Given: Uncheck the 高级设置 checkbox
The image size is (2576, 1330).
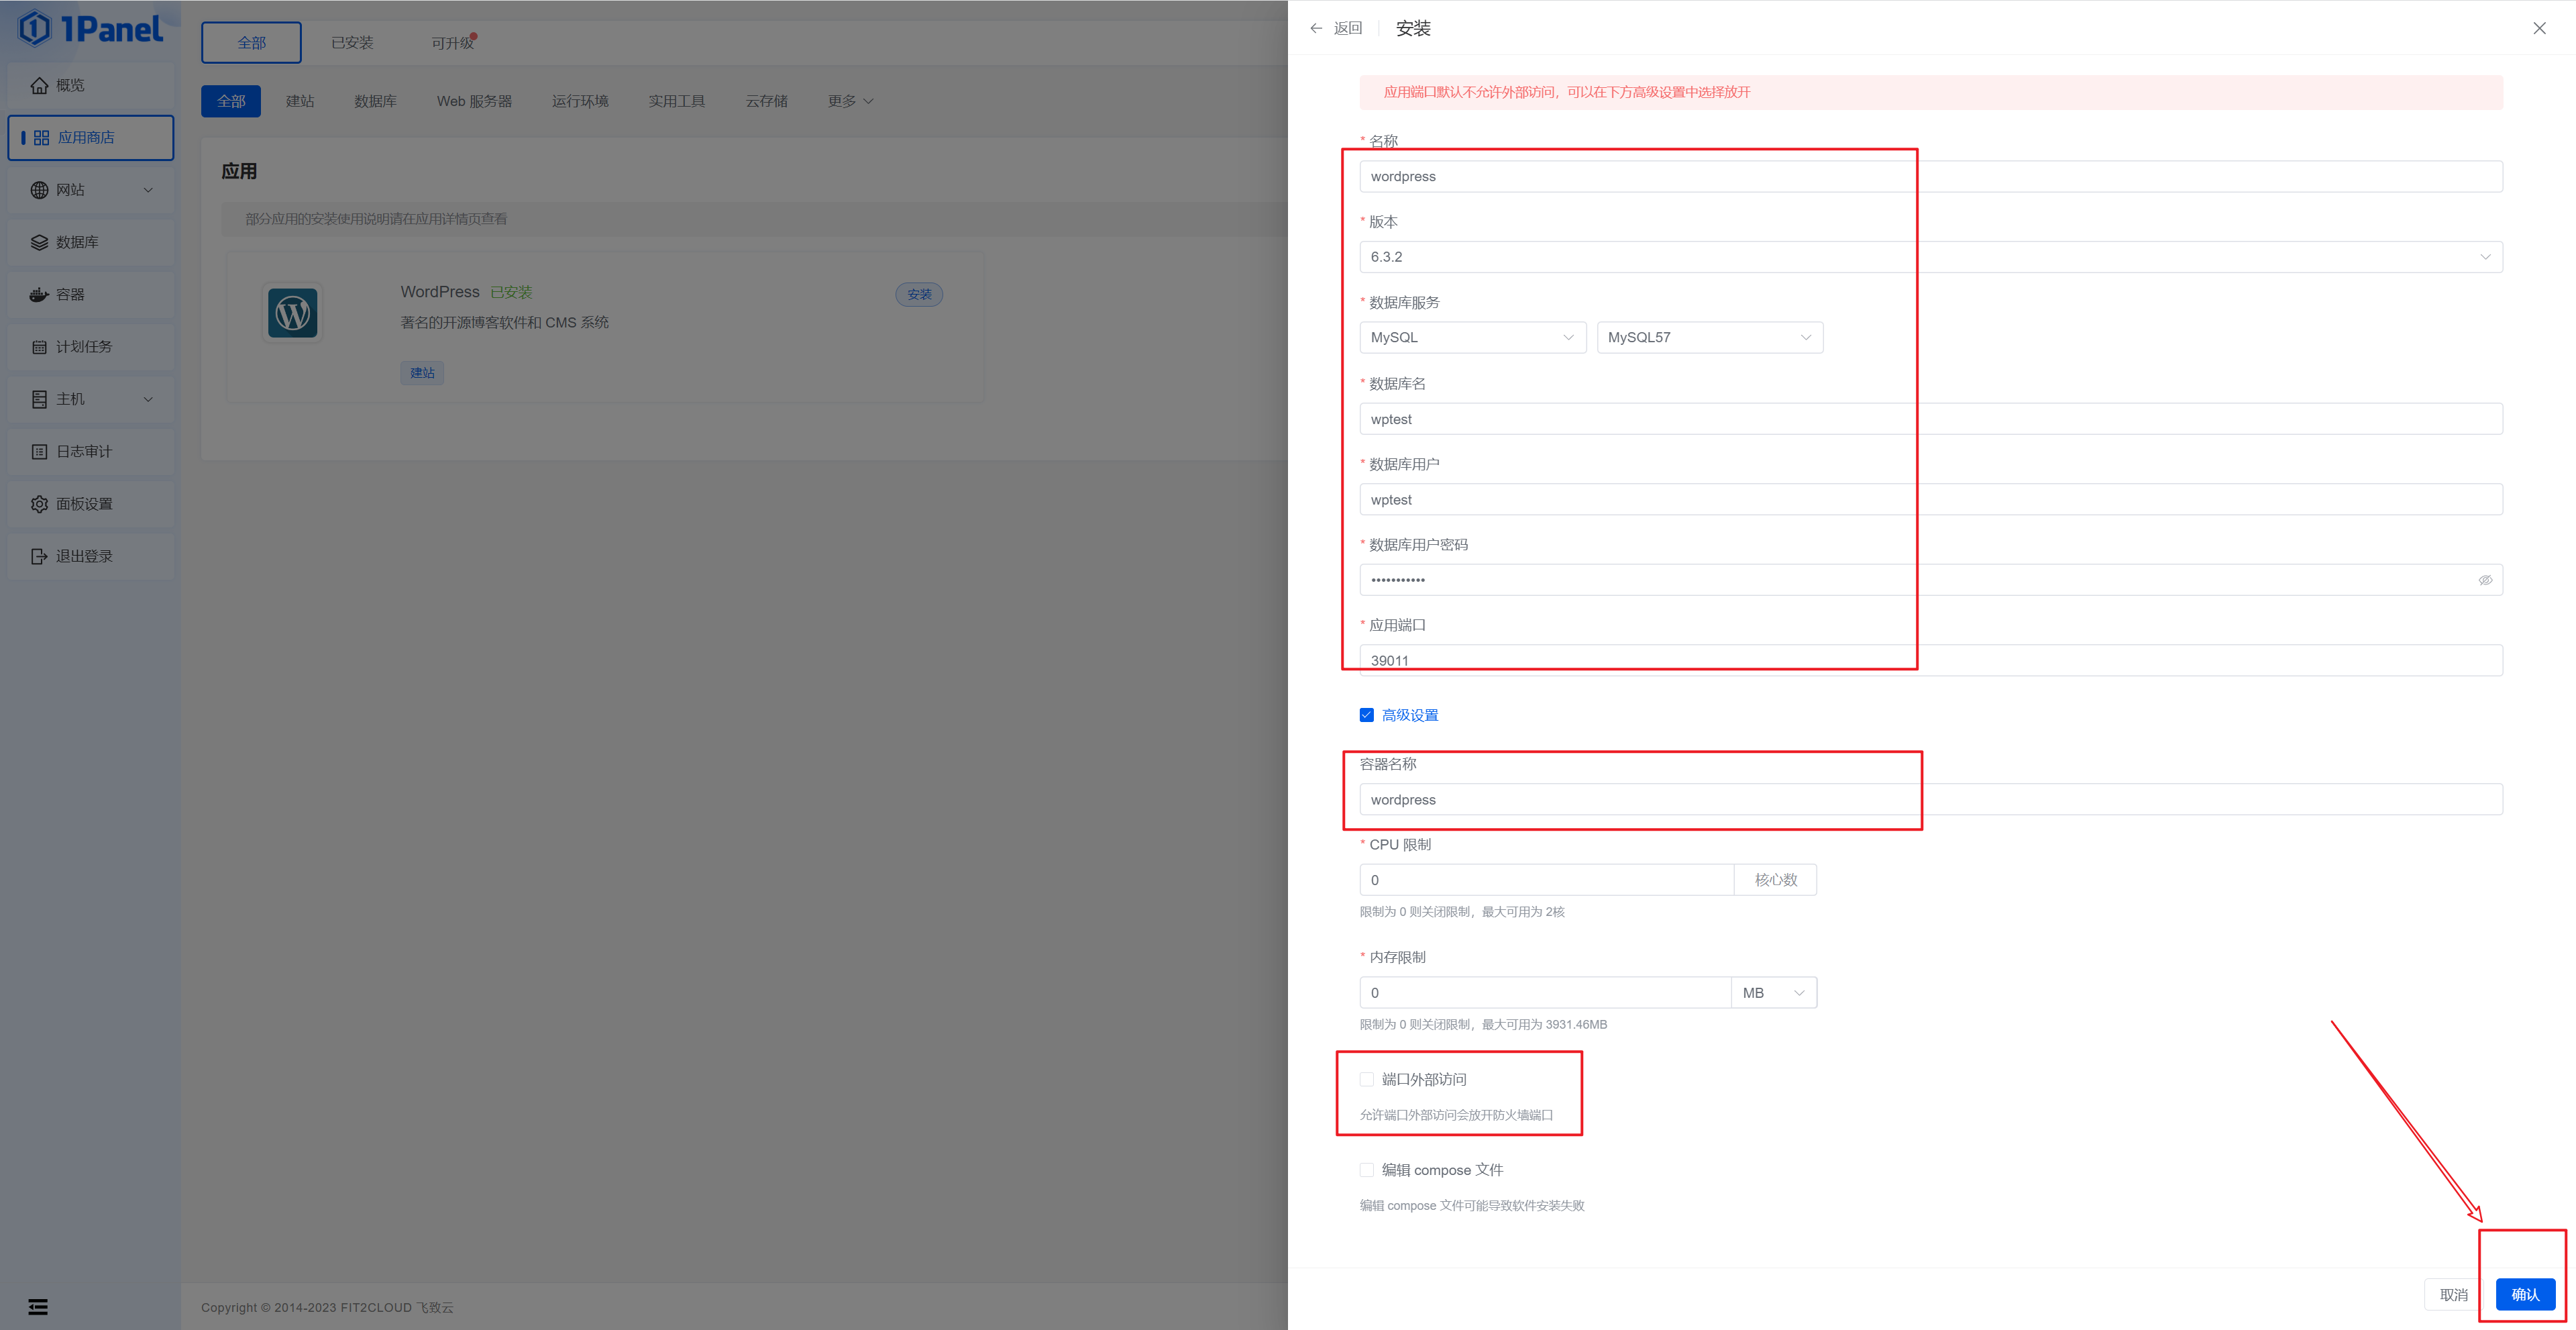Looking at the screenshot, I should [1366, 714].
